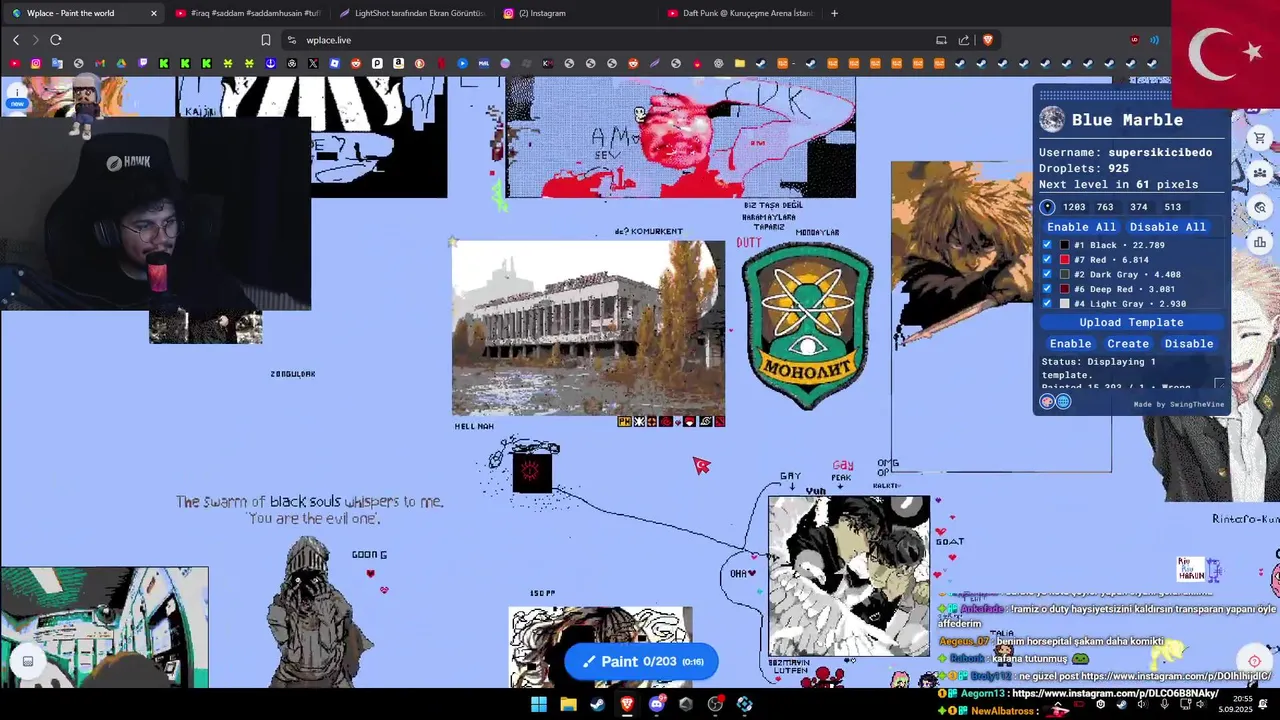Image resolution: width=1280 pixels, height=720 pixels.
Task: Click the Brave browser taskbar icon
Action: tap(627, 704)
